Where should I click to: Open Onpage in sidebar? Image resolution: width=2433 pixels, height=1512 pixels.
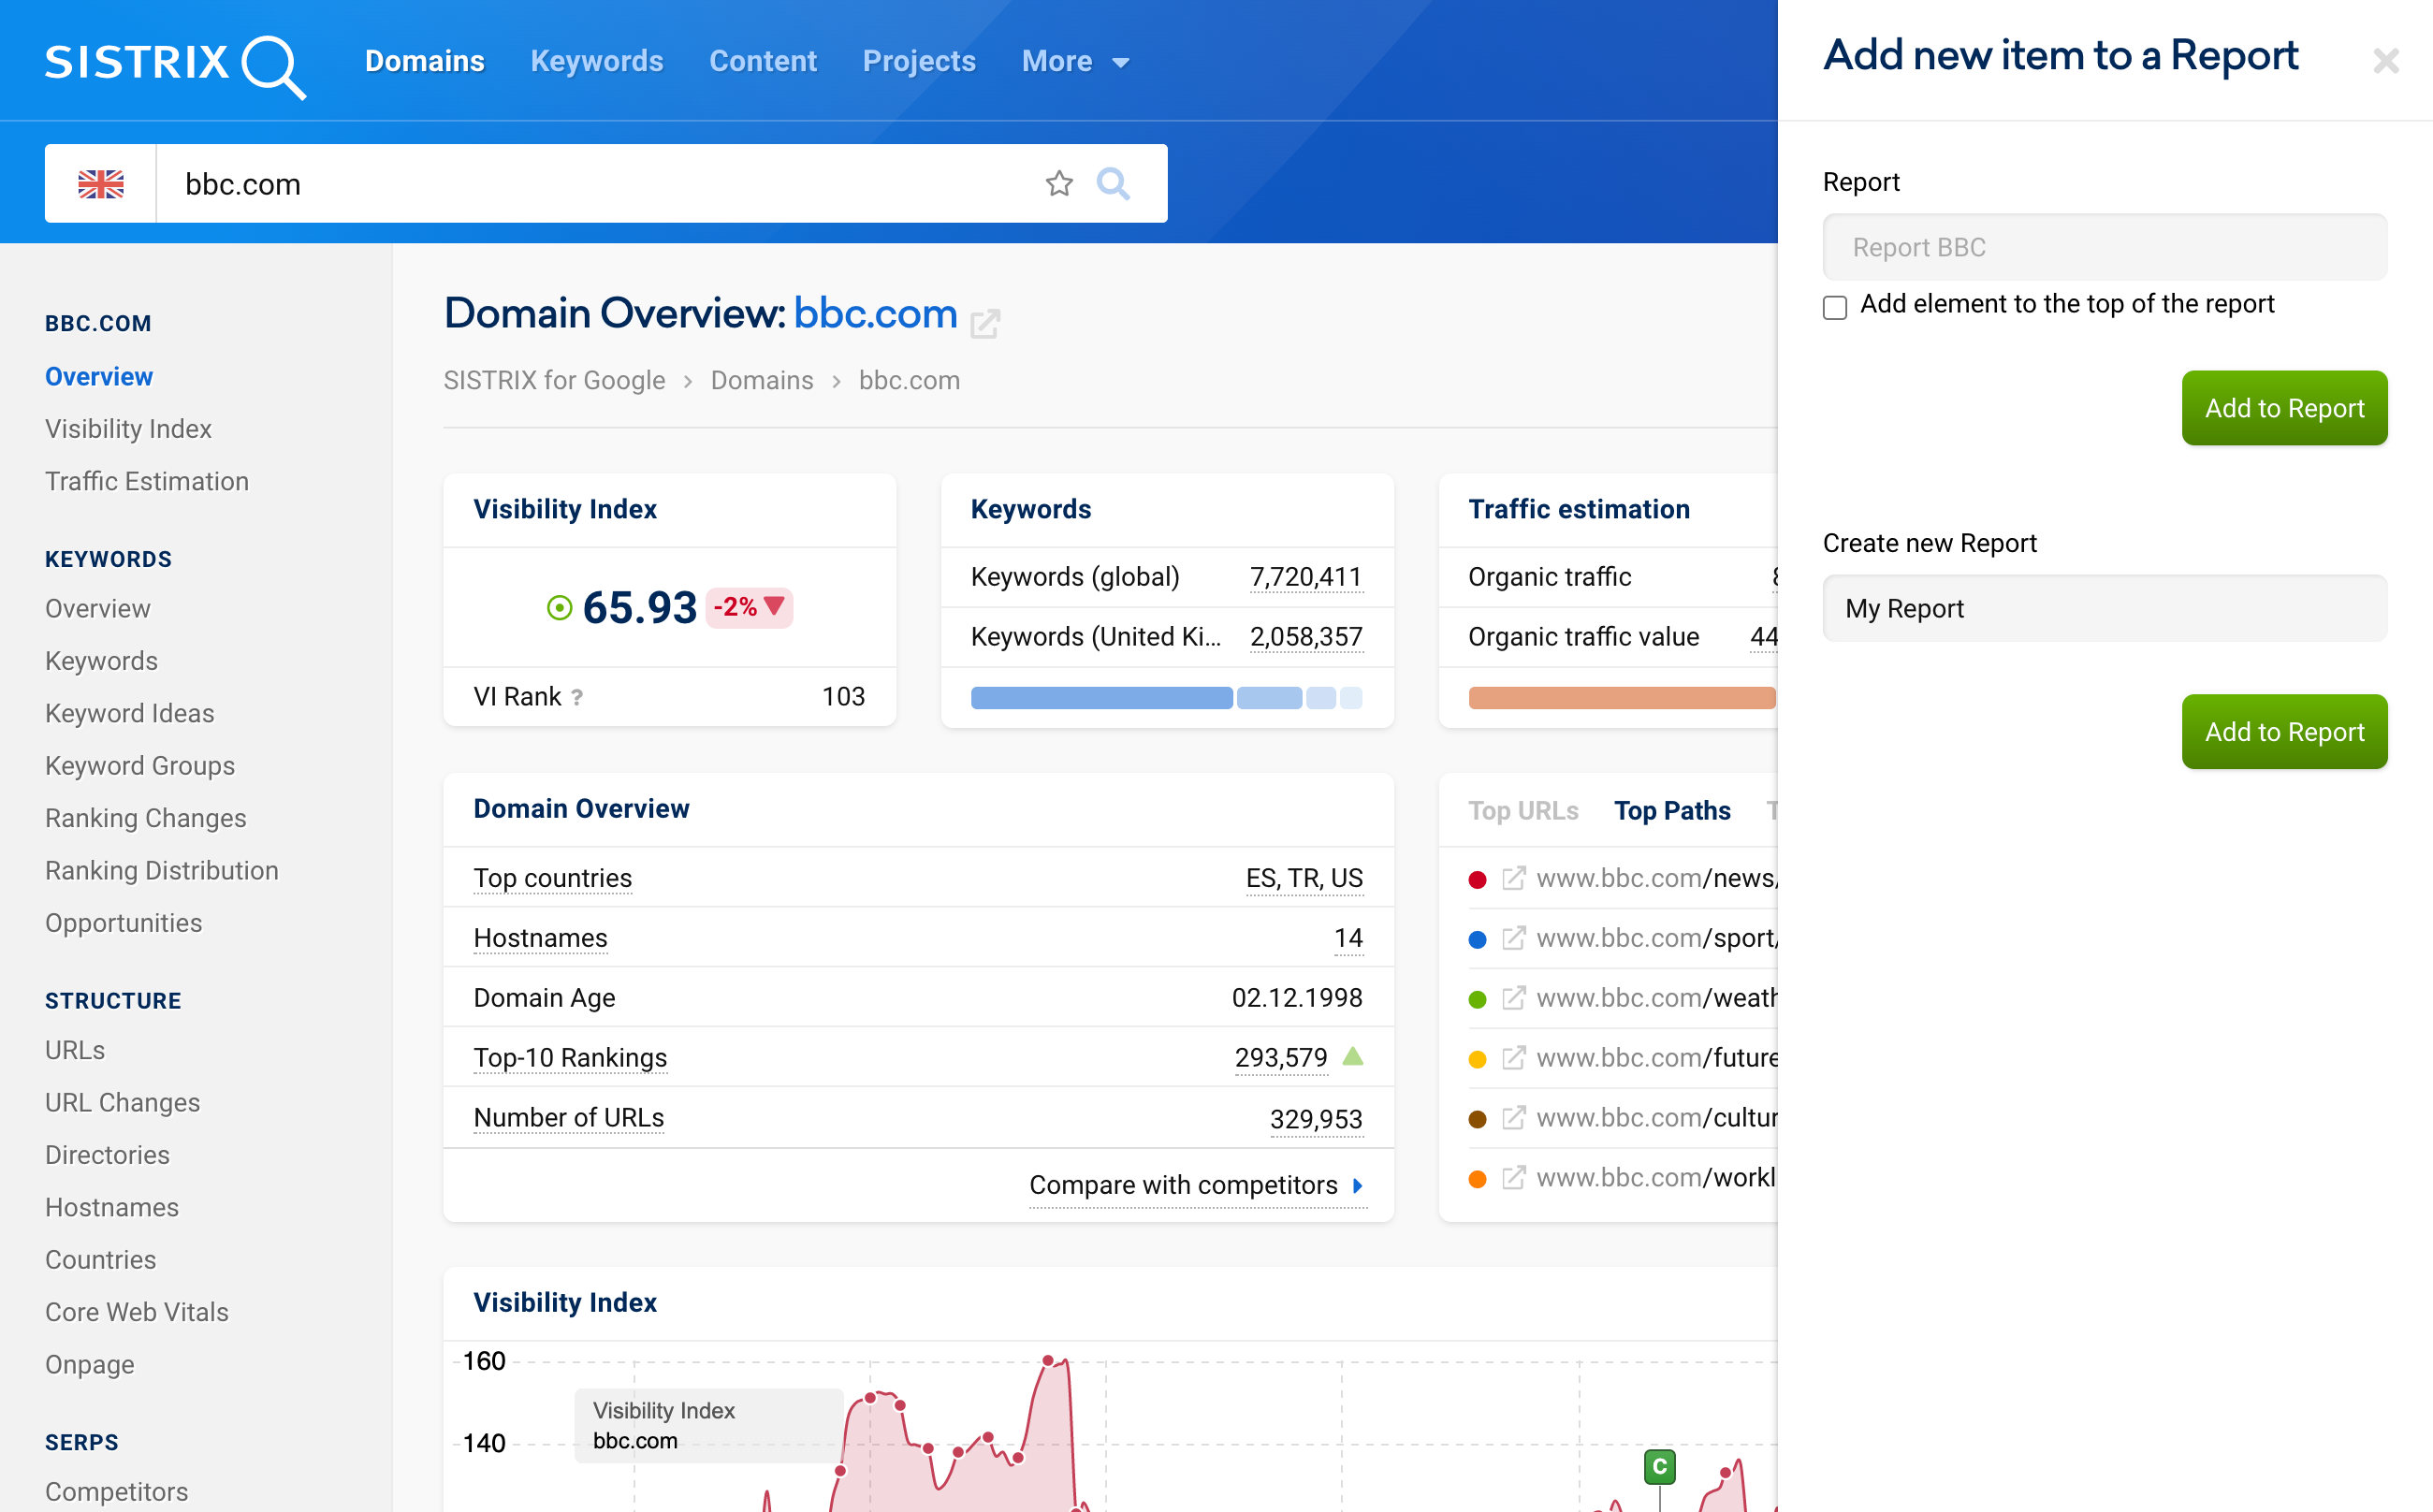(x=90, y=1364)
